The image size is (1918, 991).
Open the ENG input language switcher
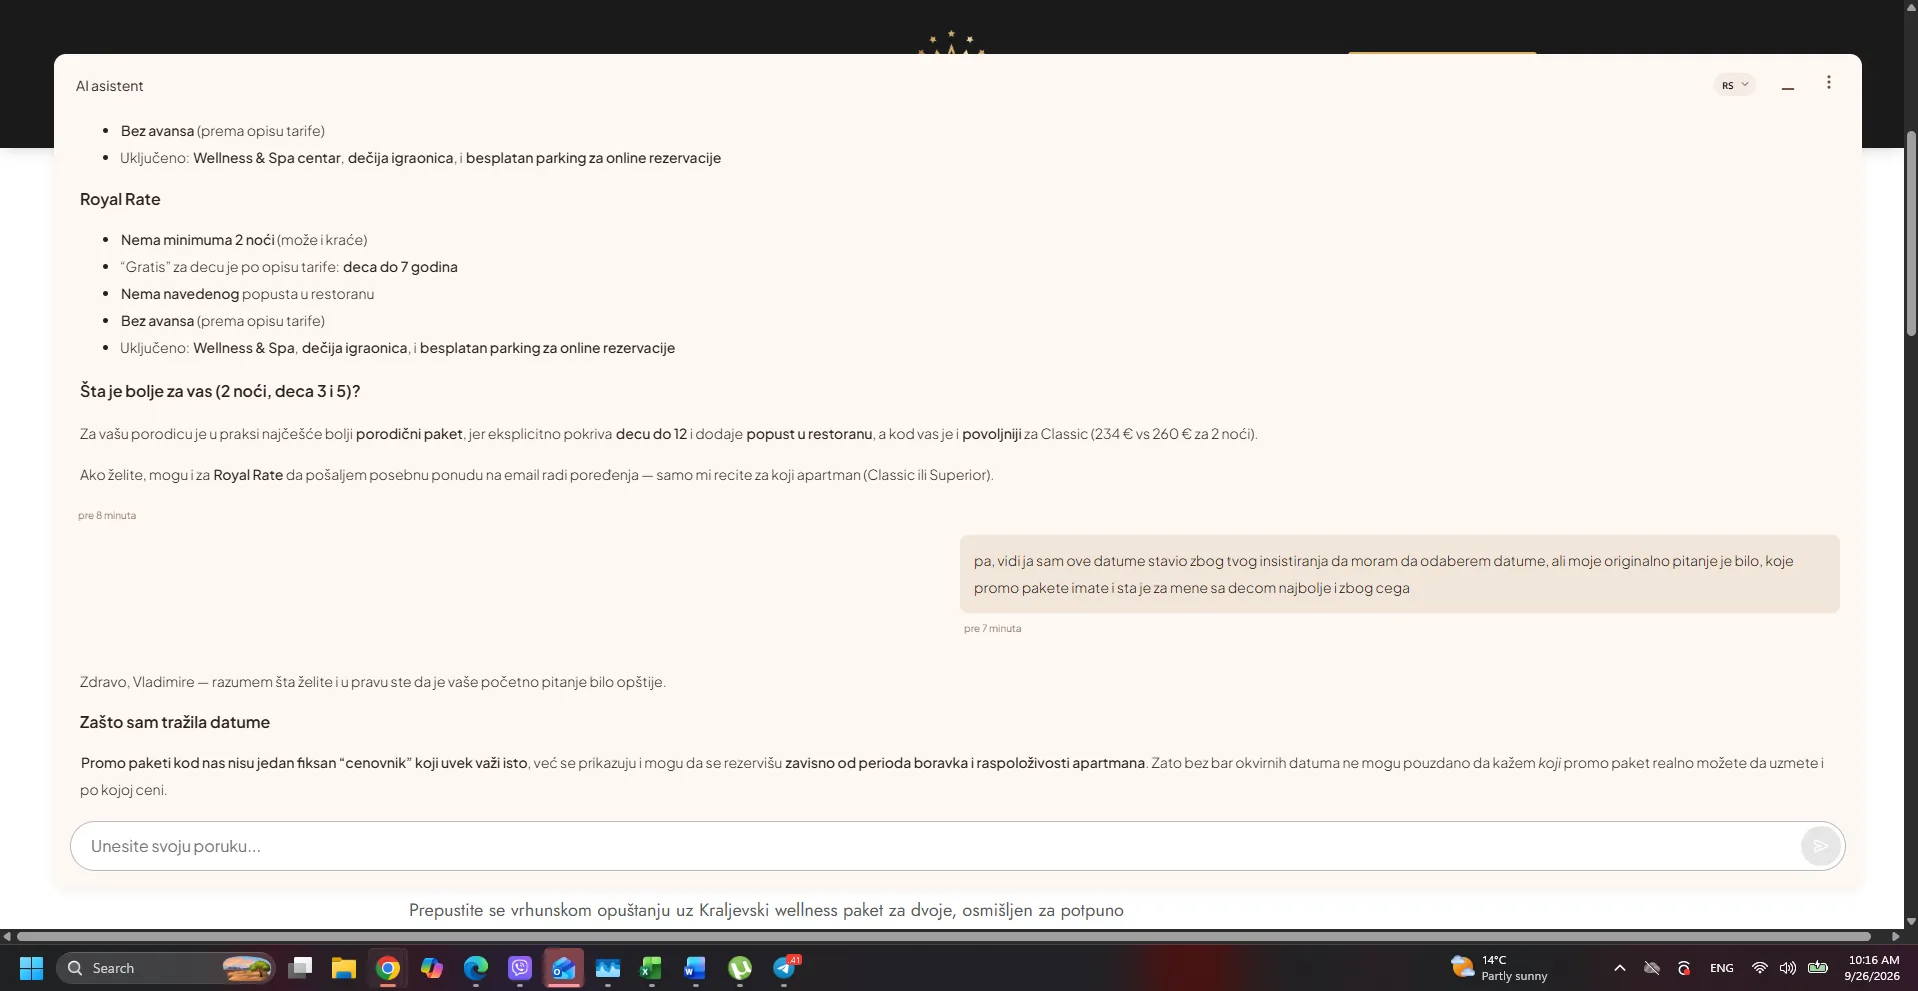pos(1722,968)
